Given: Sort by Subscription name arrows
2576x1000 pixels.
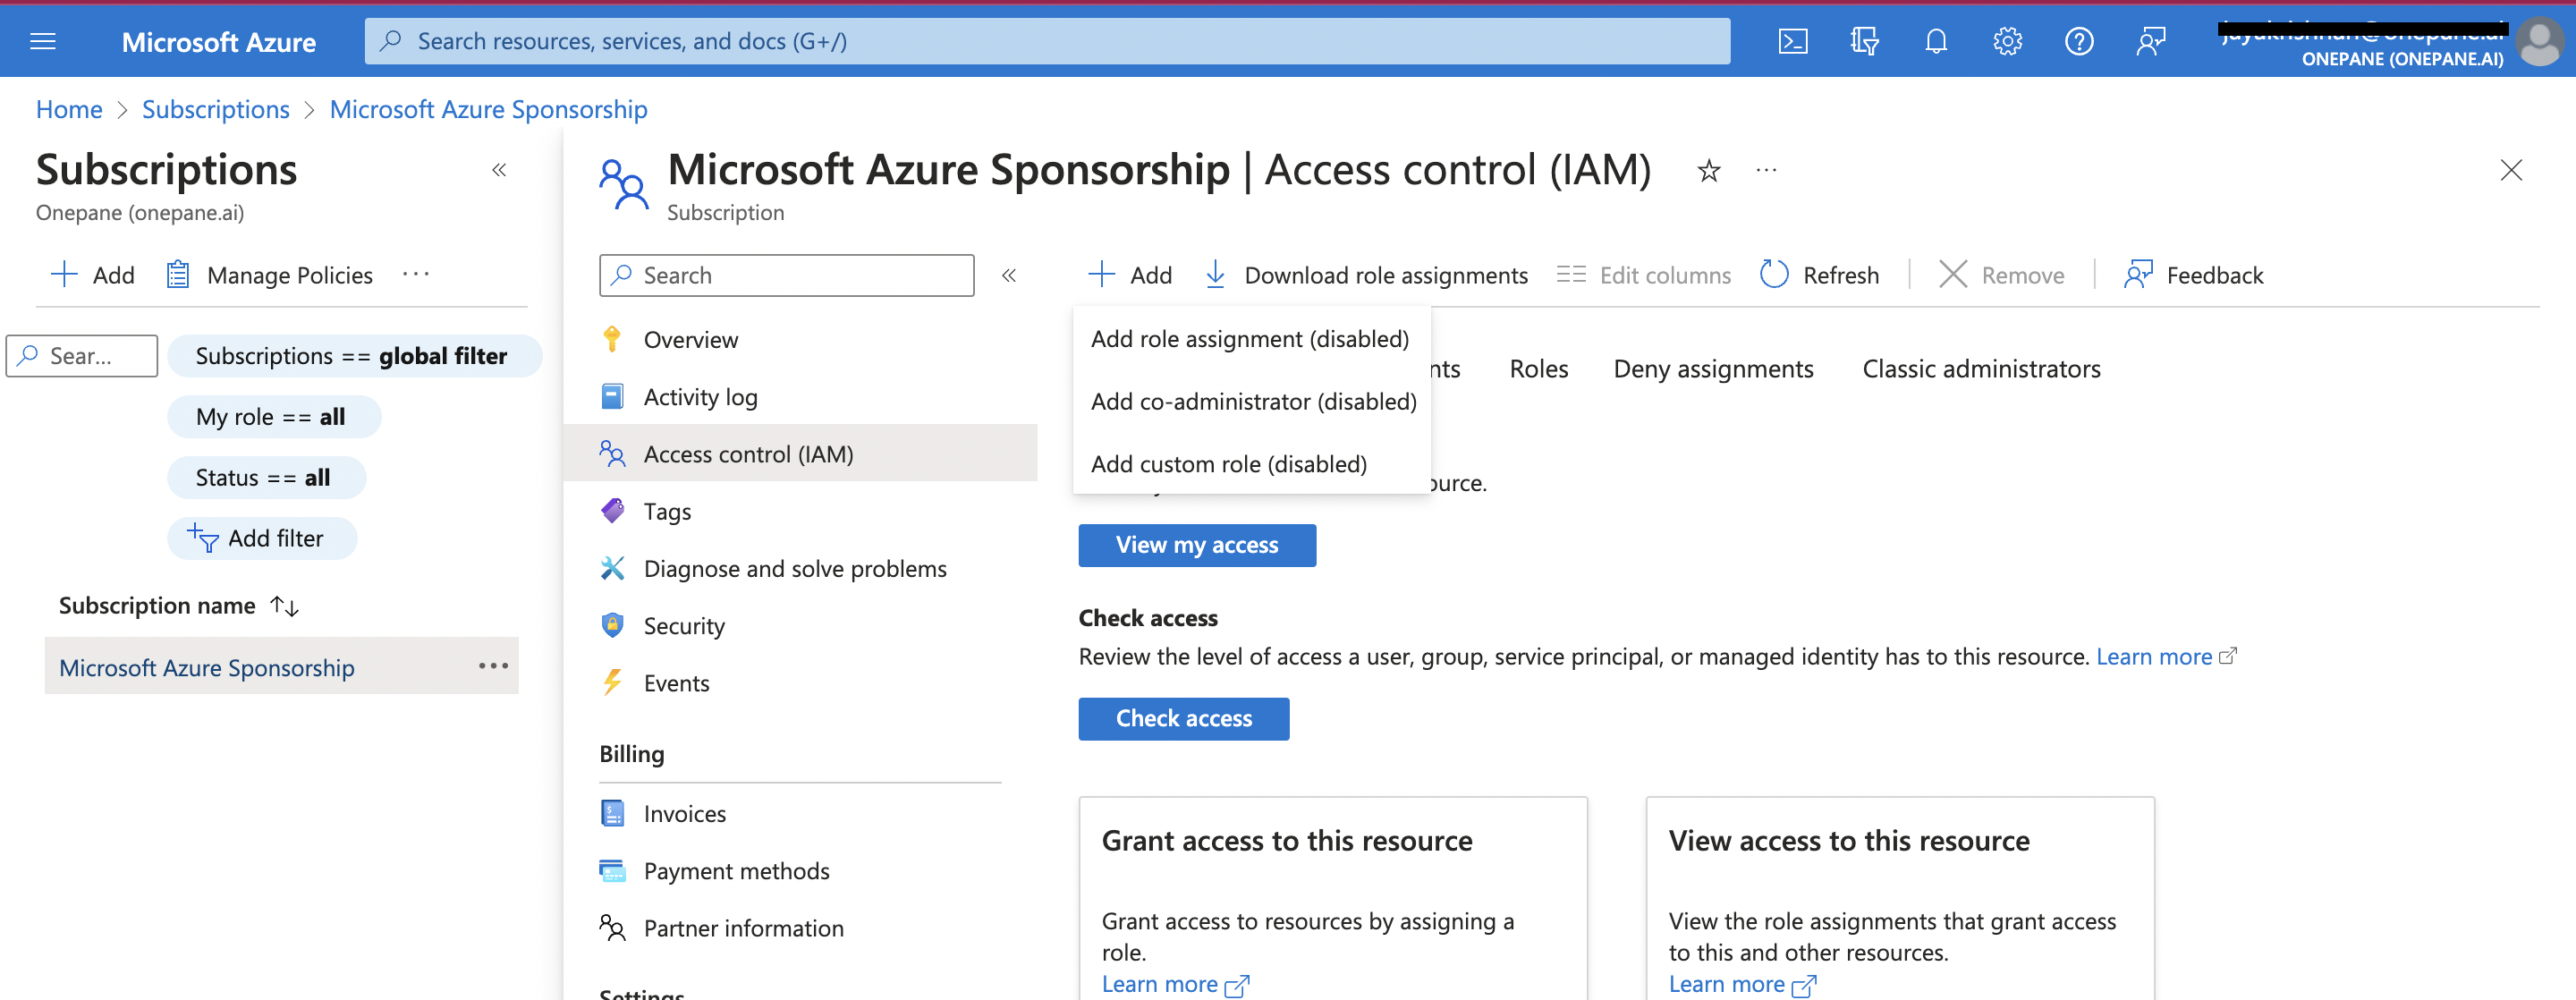Looking at the screenshot, I should [x=285, y=606].
